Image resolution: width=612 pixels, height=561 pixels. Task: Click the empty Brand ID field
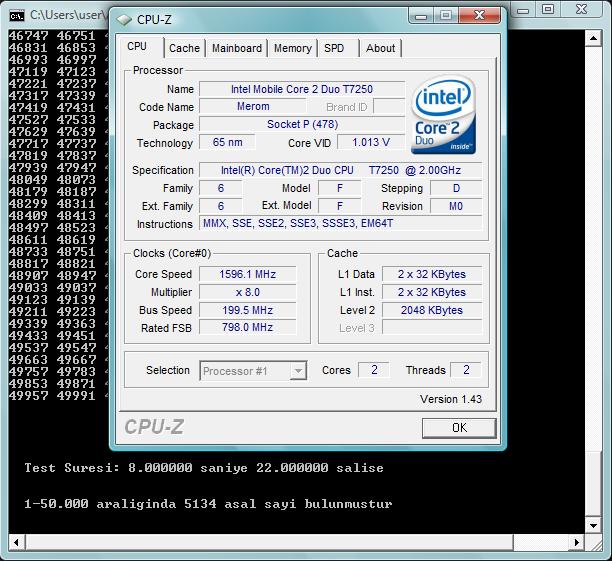[x=389, y=106]
